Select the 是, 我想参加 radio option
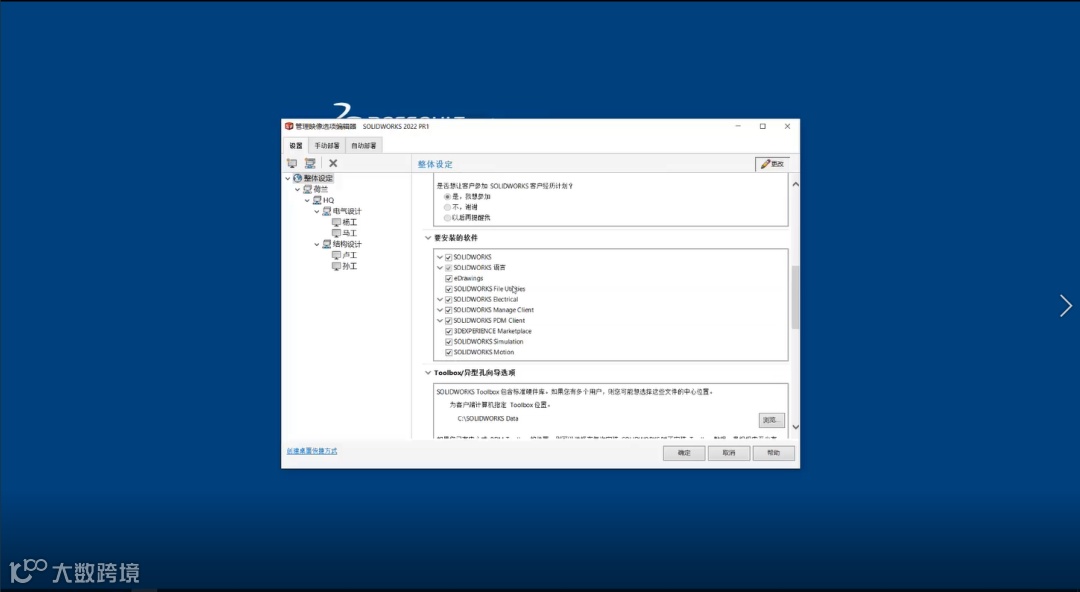Screen dimensions: 1080x592 point(447,196)
